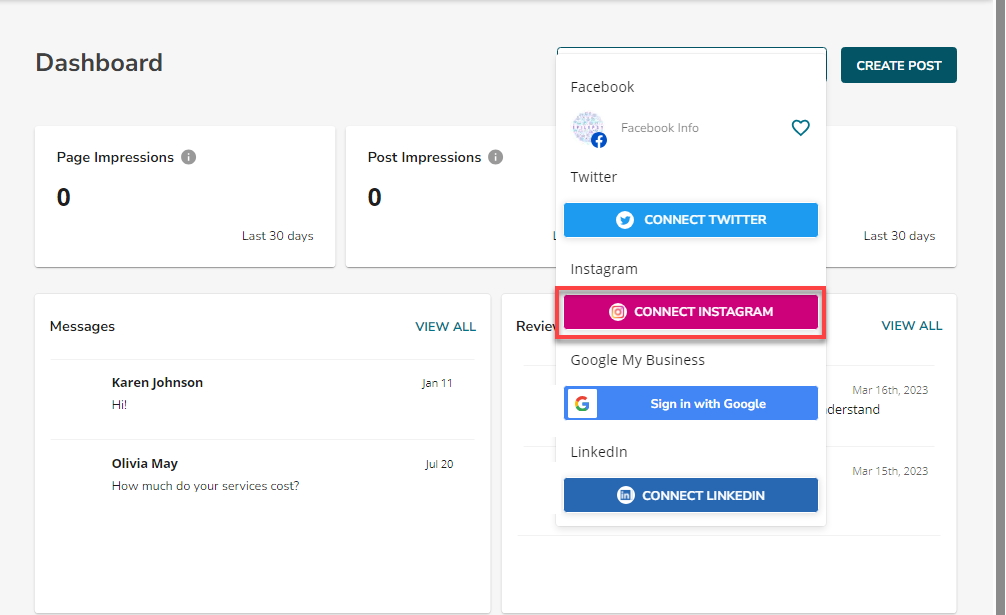Click the Facebook Info profile avatar

589,129
